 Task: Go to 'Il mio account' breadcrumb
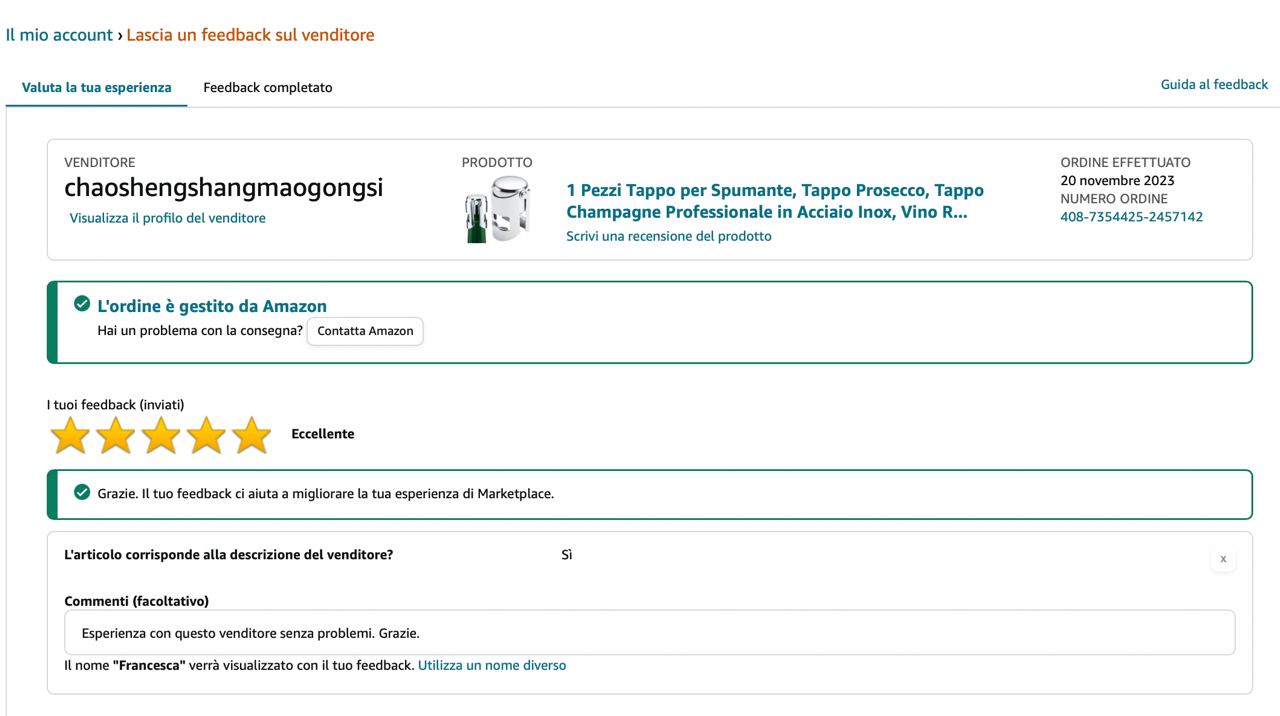[59, 35]
